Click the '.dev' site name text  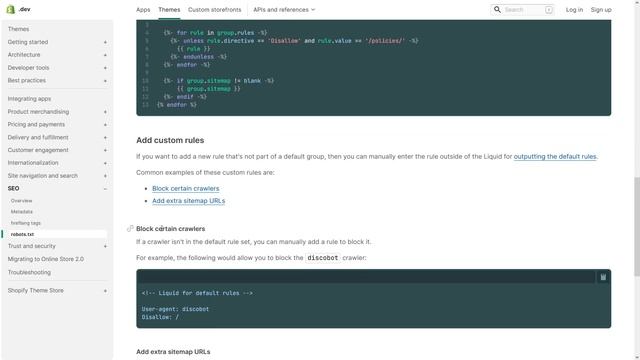[24, 9]
